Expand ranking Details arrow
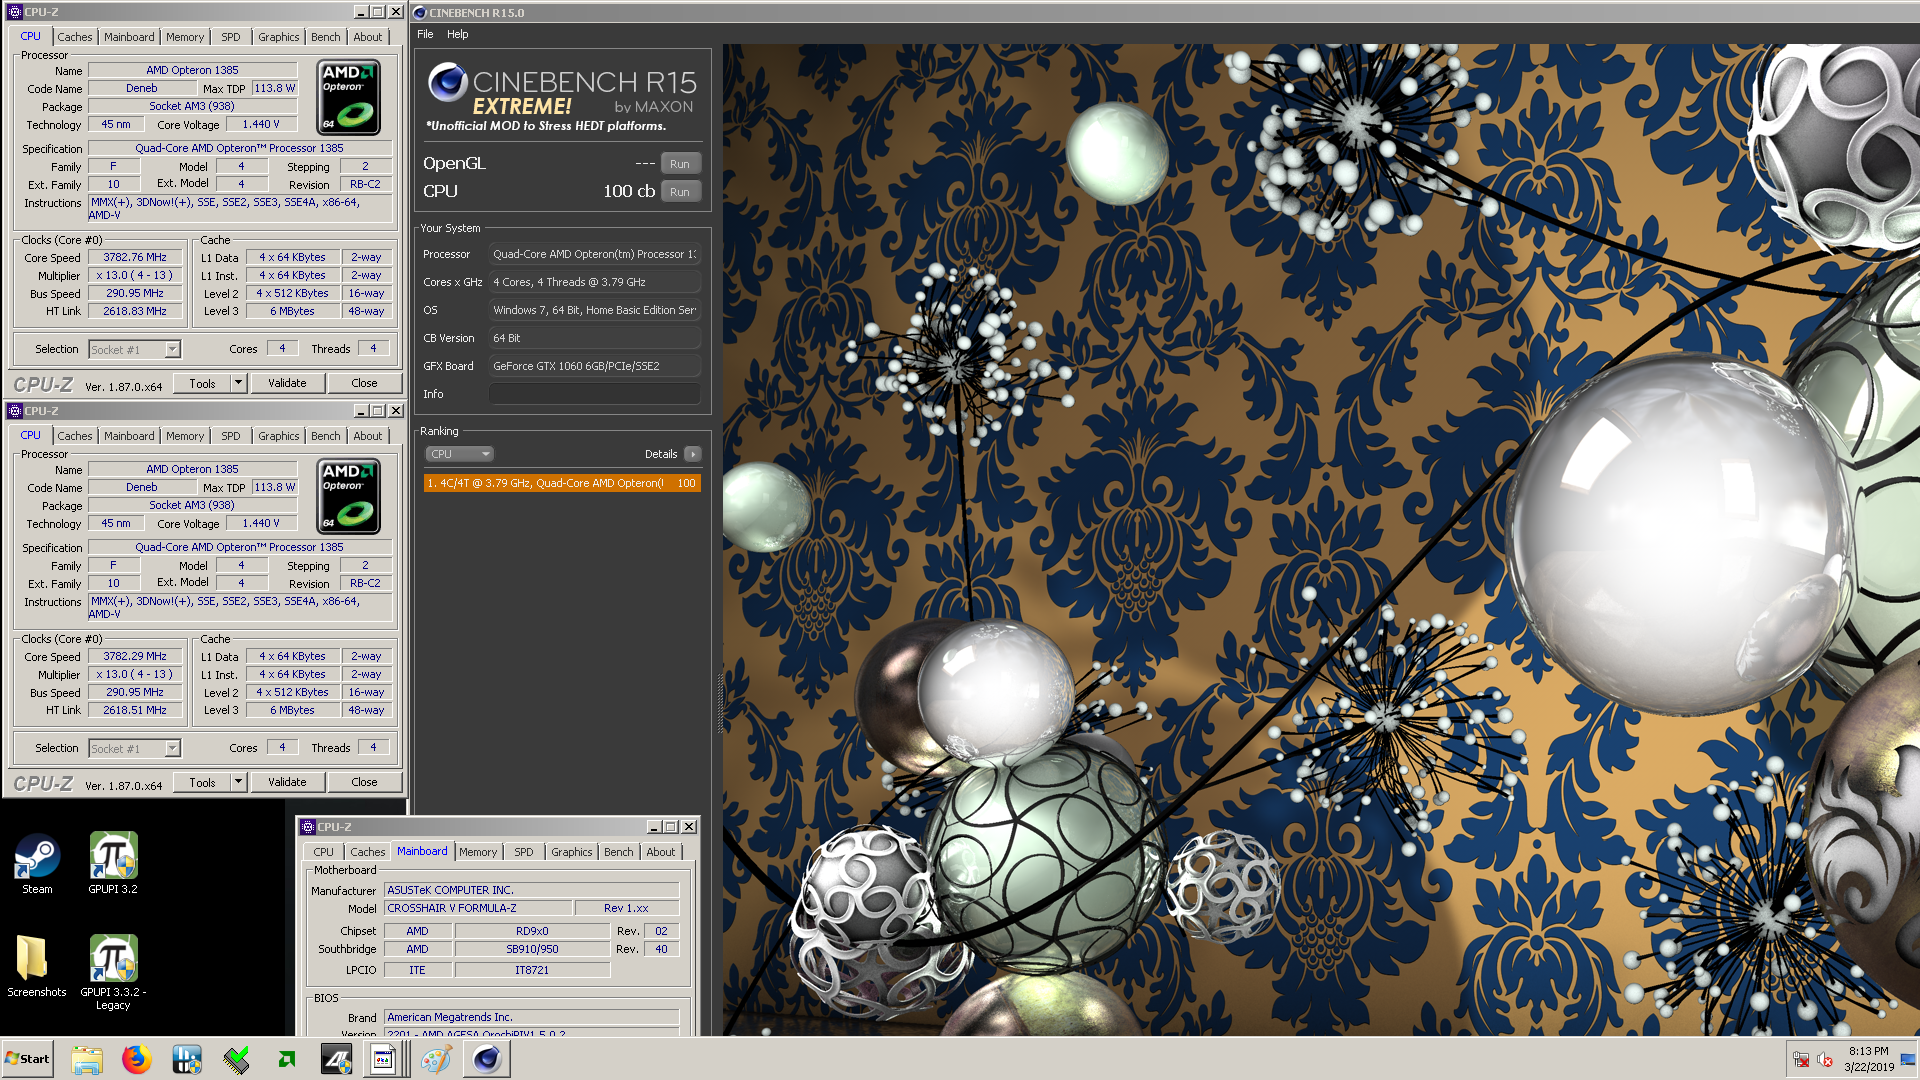Image resolution: width=1920 pixels, height=1080 pixels. tap(692, 454)
